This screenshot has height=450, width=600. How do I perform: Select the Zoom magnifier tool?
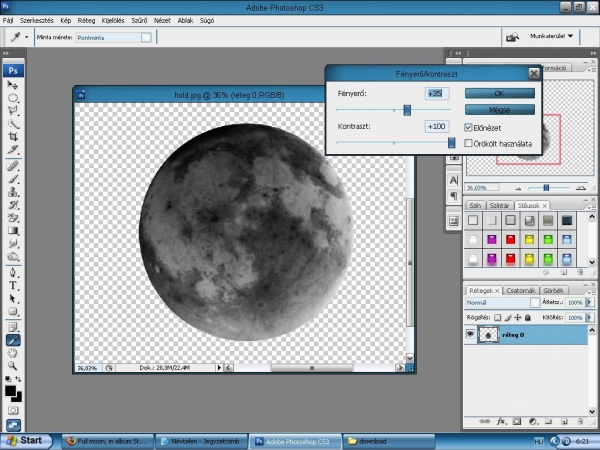click(x=13, y=366)
